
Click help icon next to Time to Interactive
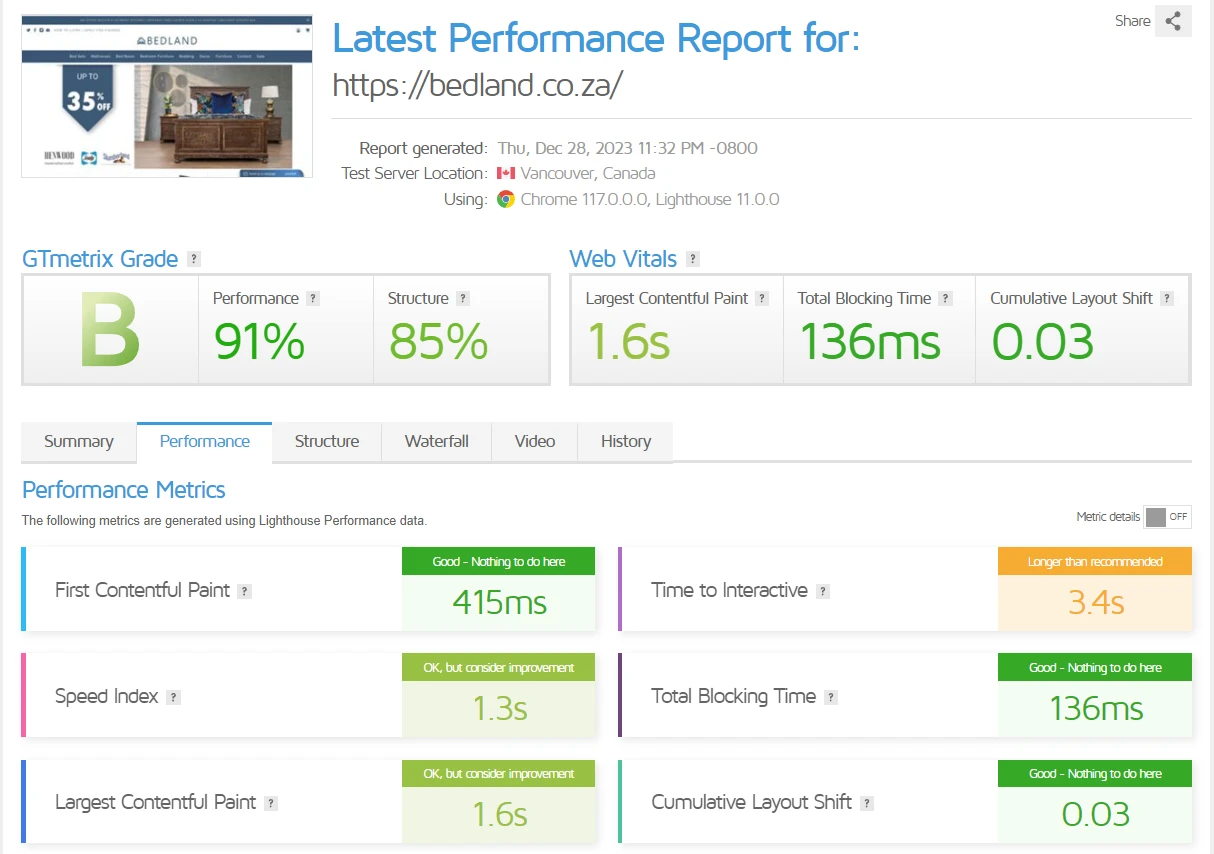823,591
